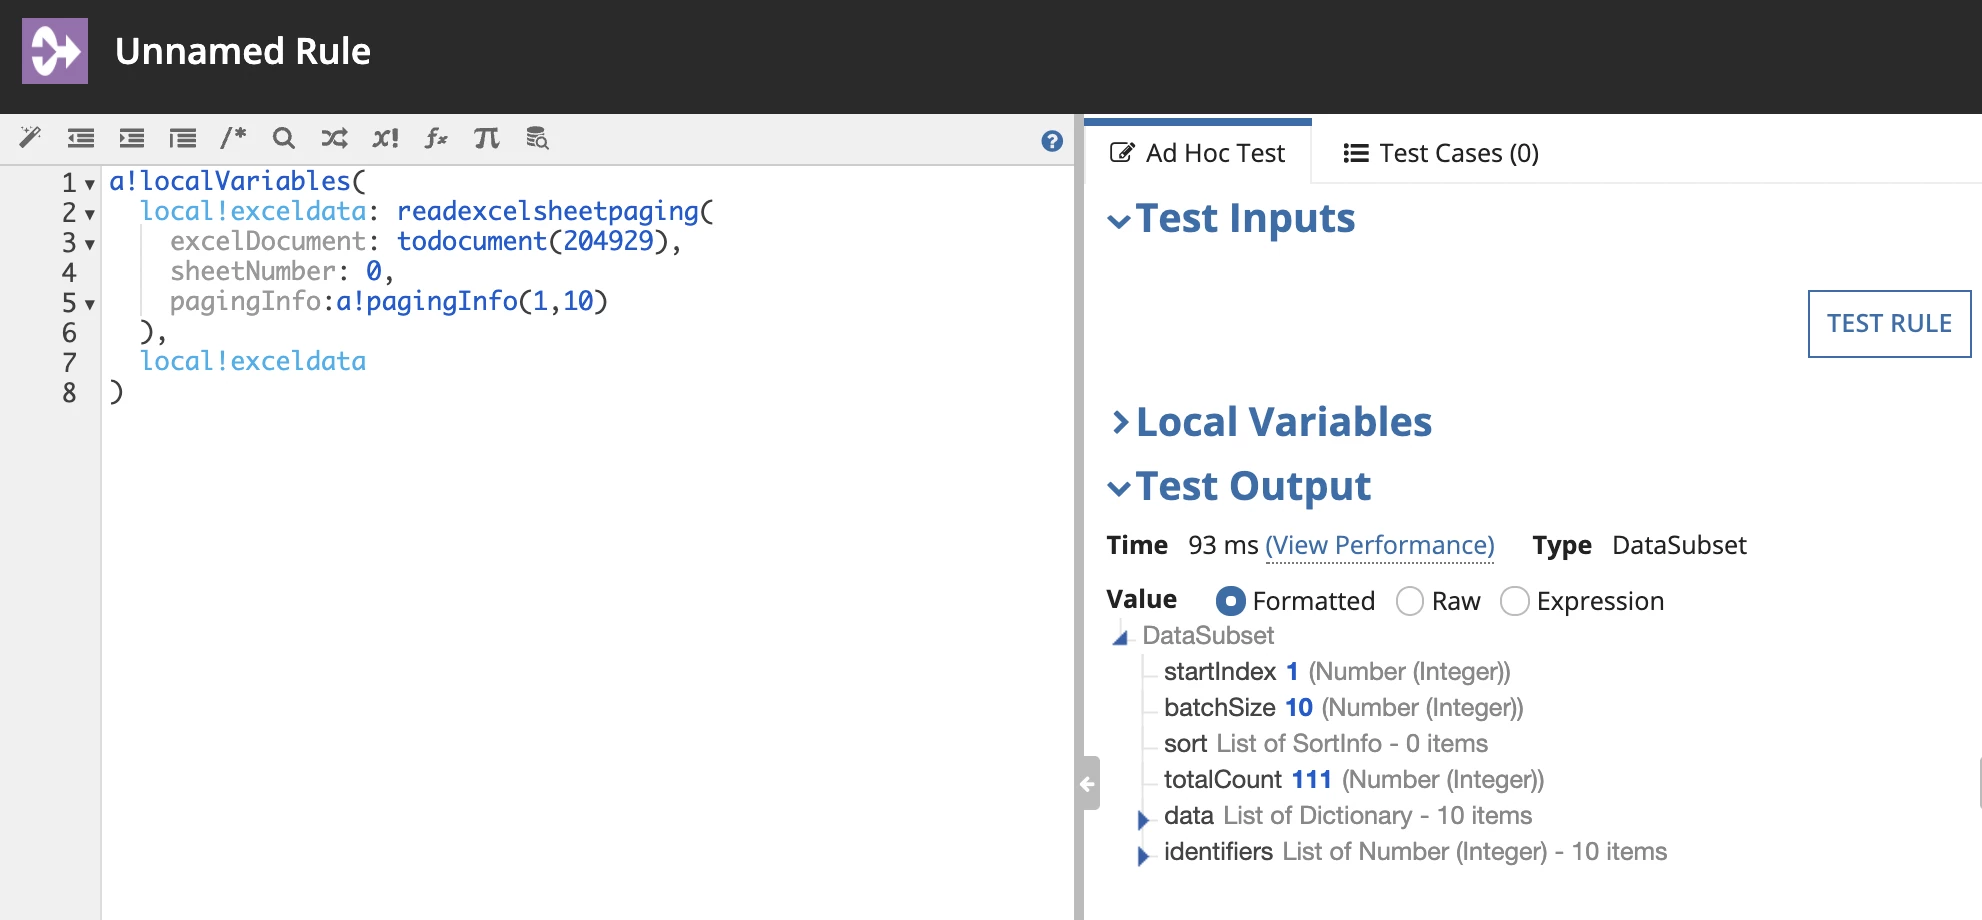Click line number 6 in gutter
The image size is (1982, 920).
click(x=69, y=333)
